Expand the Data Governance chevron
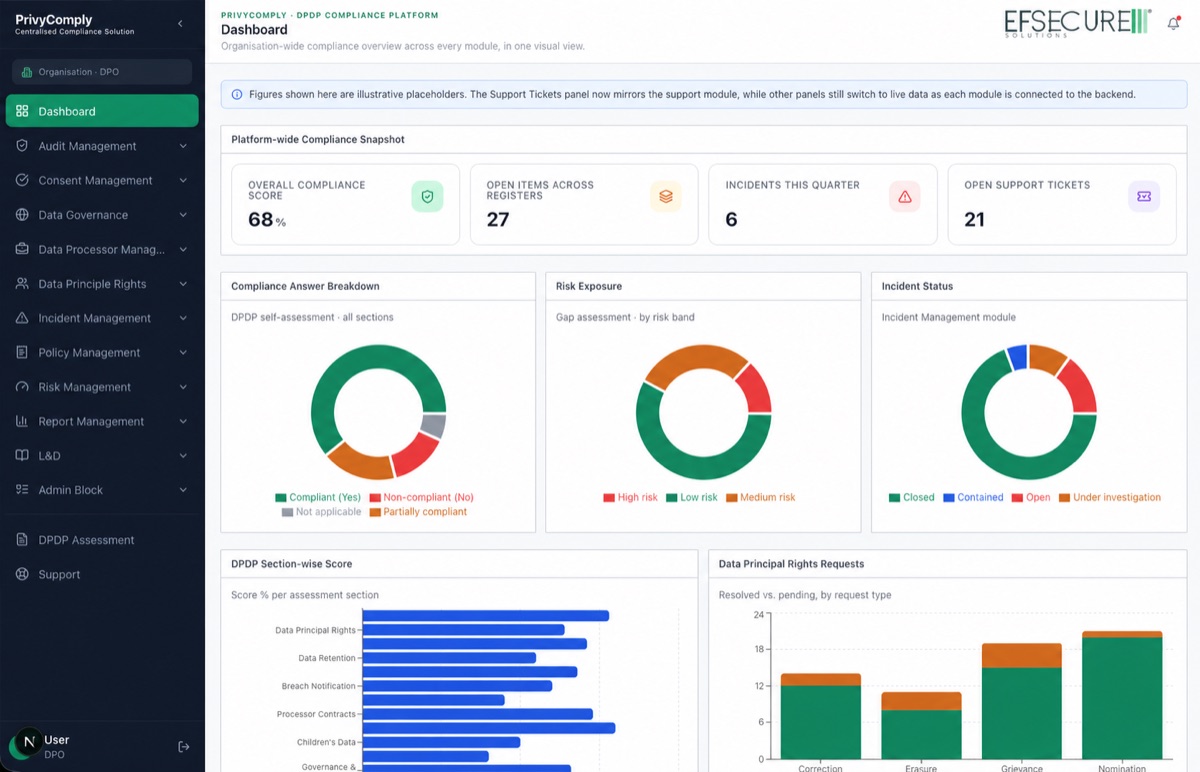 [183, 215]
